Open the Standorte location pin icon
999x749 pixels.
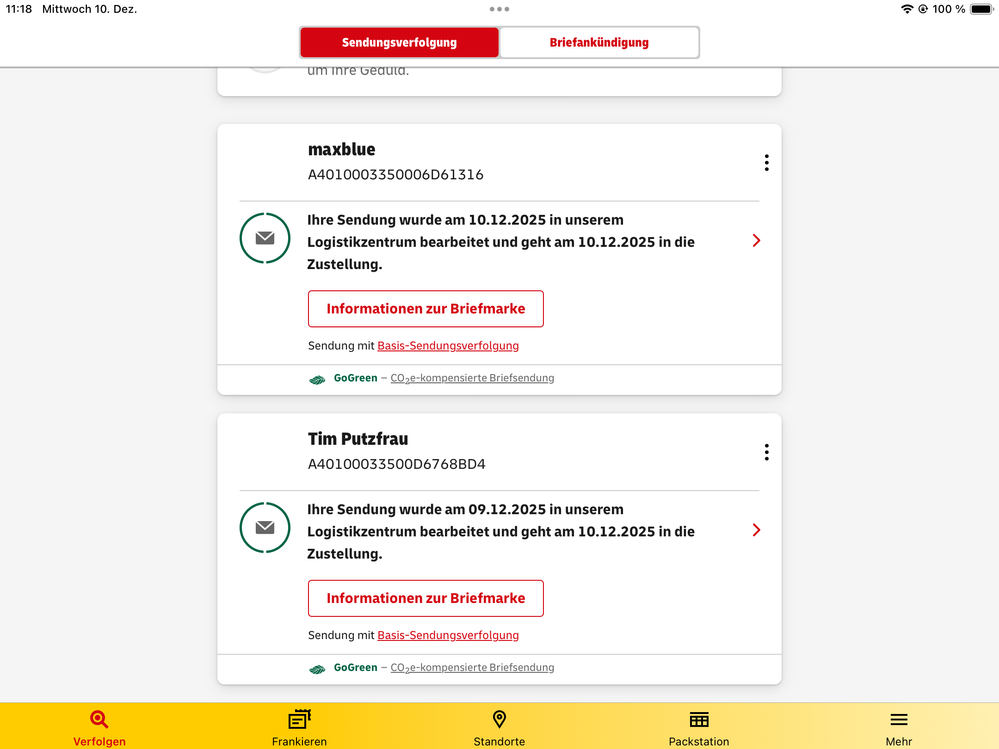pos(499,720)
